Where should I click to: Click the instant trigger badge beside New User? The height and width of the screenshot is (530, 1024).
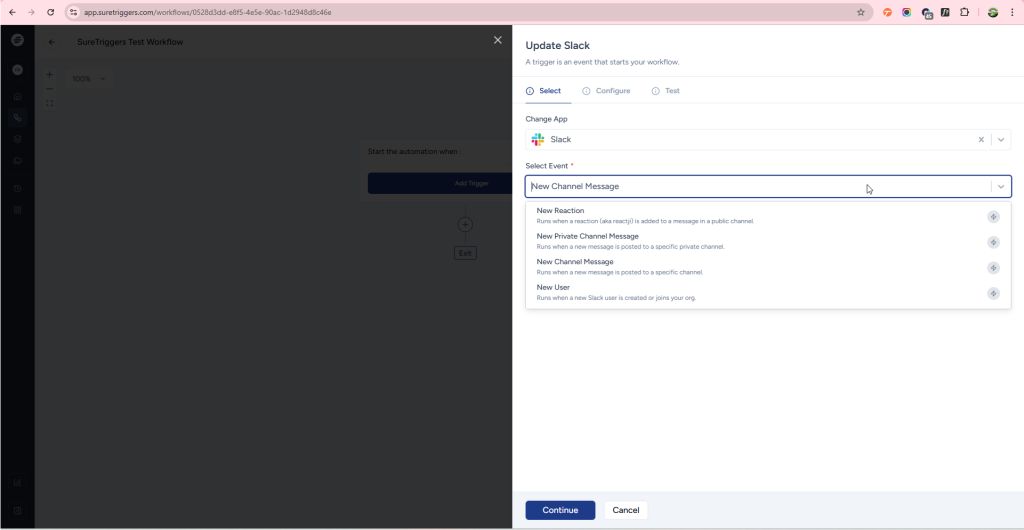993,293
